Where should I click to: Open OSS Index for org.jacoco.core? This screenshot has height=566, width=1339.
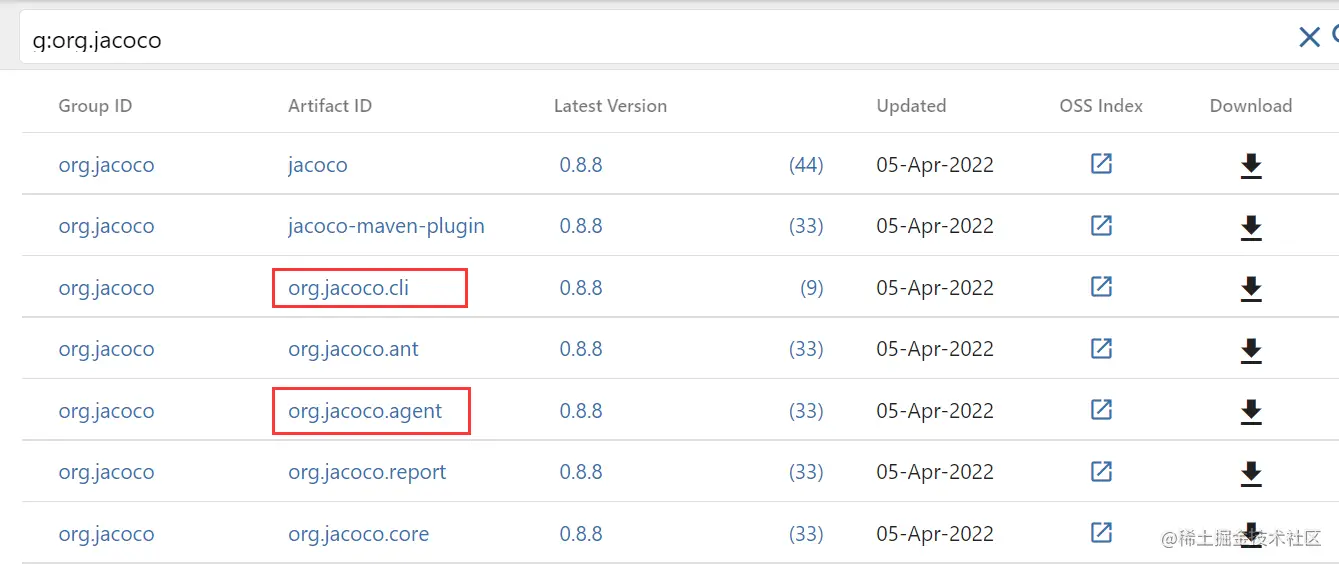tap(1101, 534)
